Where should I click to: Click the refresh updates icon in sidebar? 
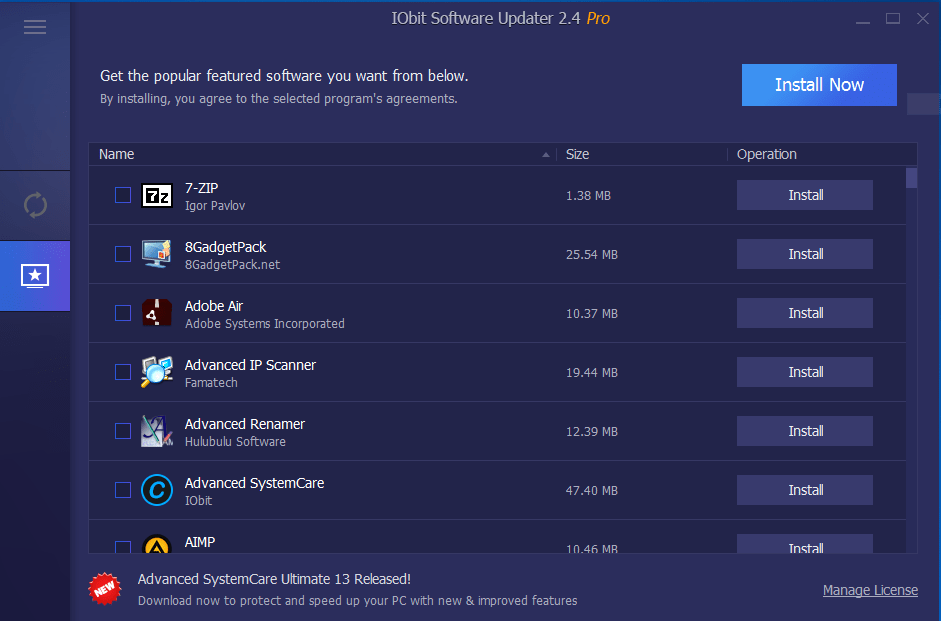pos(35,205)
